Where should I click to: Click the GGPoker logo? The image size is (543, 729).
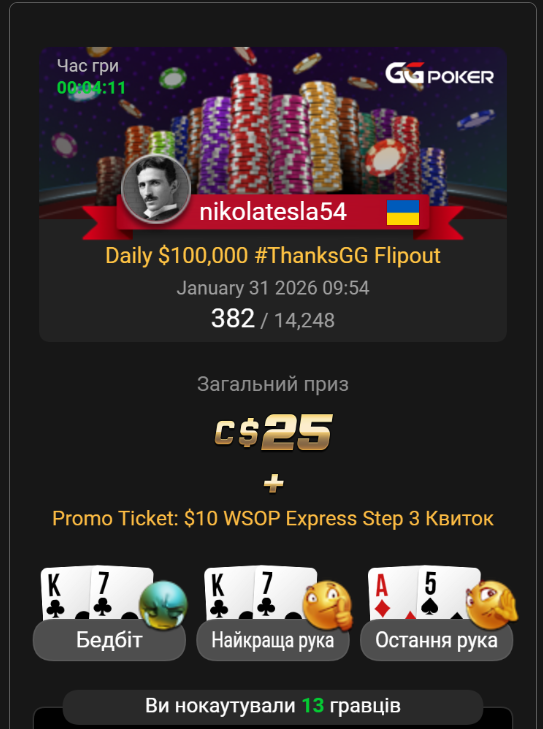439,73
